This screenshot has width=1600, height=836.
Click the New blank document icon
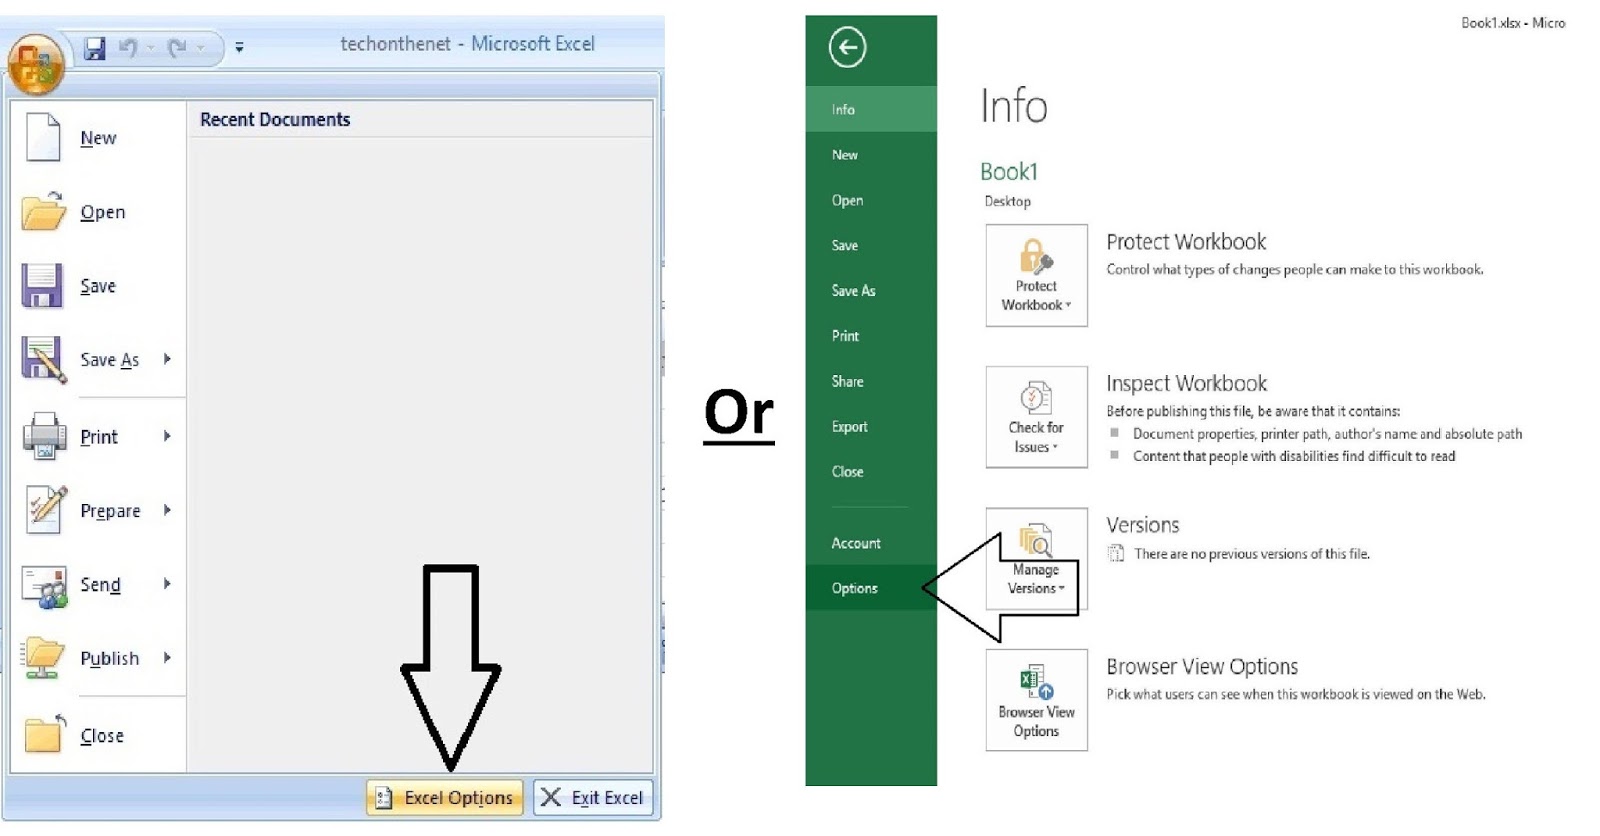(x=43, y=137)
